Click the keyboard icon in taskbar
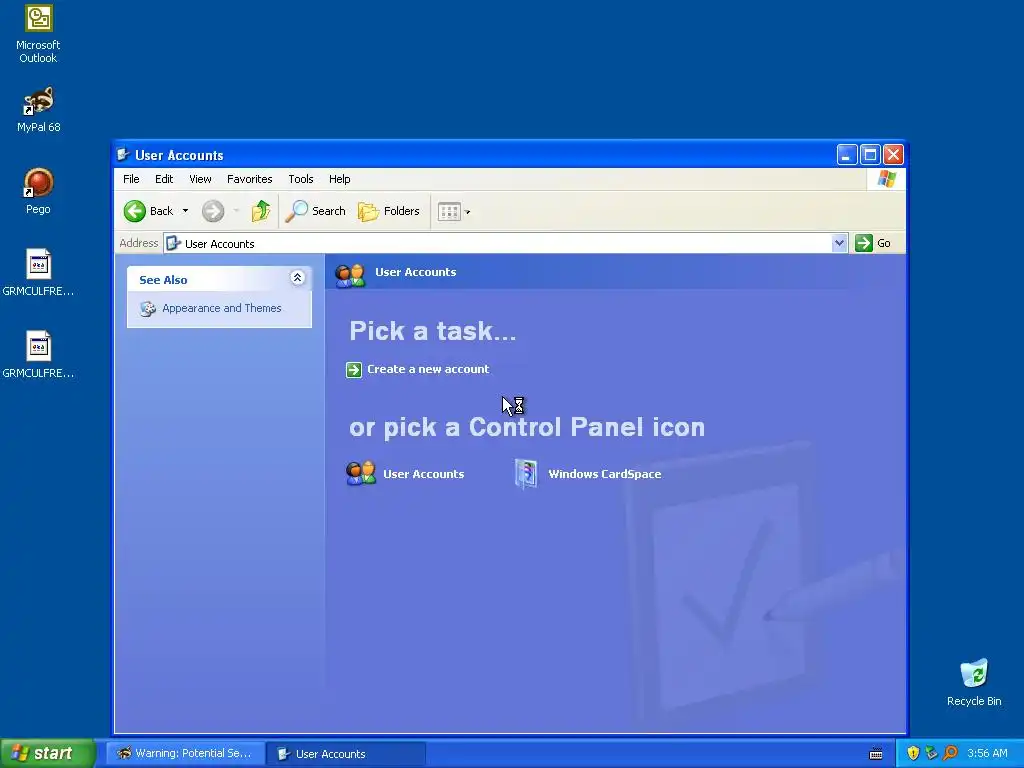Viewport: 1024px width, 768px height. point(876,754)
